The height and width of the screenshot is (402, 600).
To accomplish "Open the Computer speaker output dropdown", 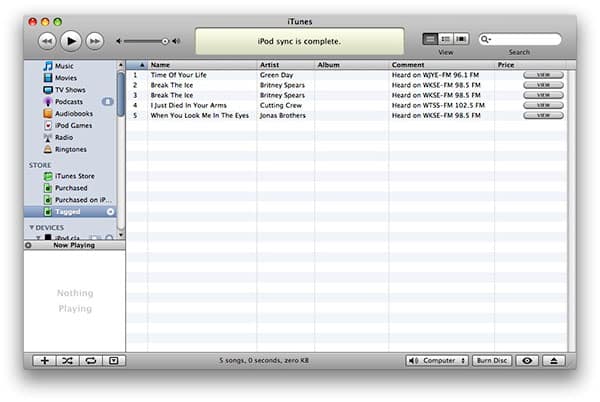I will point(437,361).
